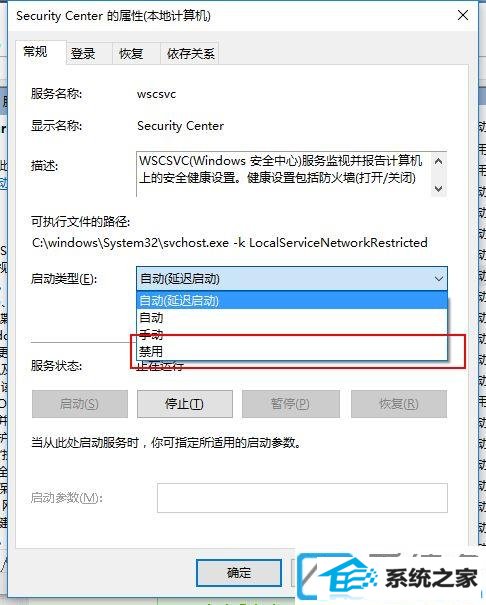Close the Security Center properties dialog
The width and height of the screenshot is (486, 605).
(x=462, y=15)
